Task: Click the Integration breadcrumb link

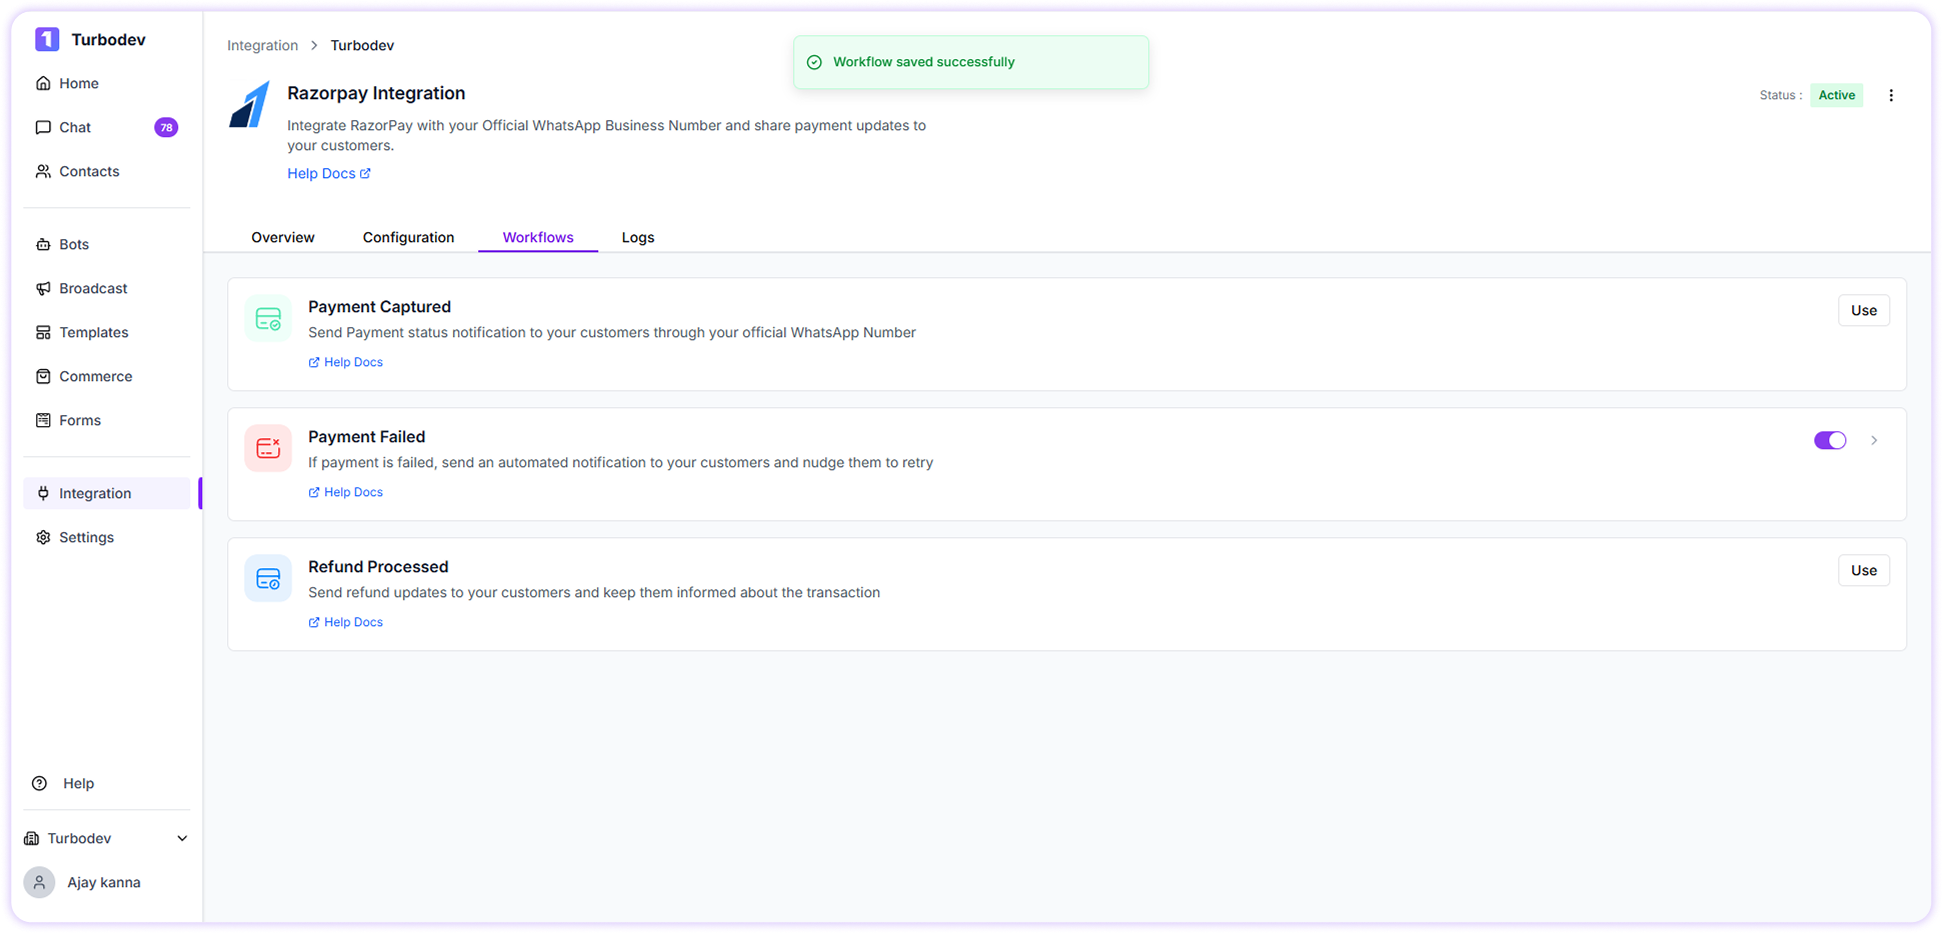Action: [x=262, y=45]
